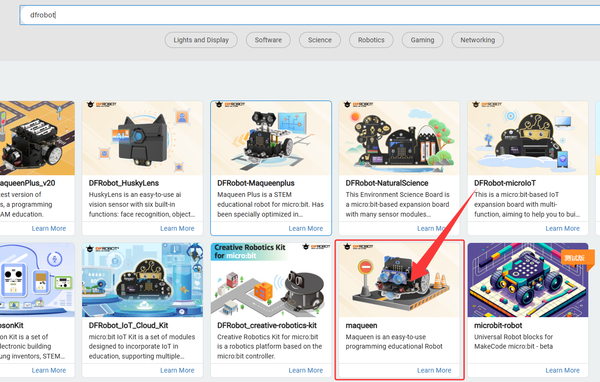
Task: Learn More link for MaqueenPlus_v20
Action: [x=49, y=229]
